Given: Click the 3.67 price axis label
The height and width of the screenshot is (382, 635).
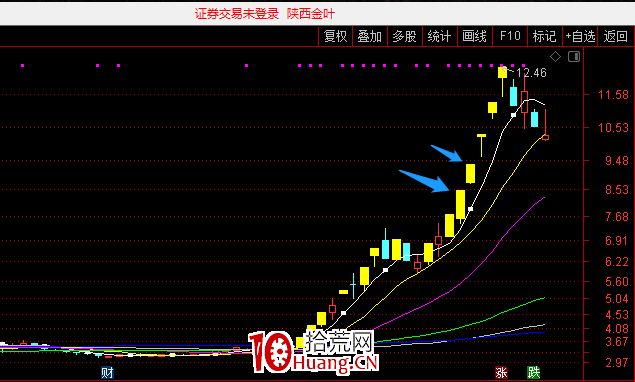Looking at the screenshot, I should point(617,342).
